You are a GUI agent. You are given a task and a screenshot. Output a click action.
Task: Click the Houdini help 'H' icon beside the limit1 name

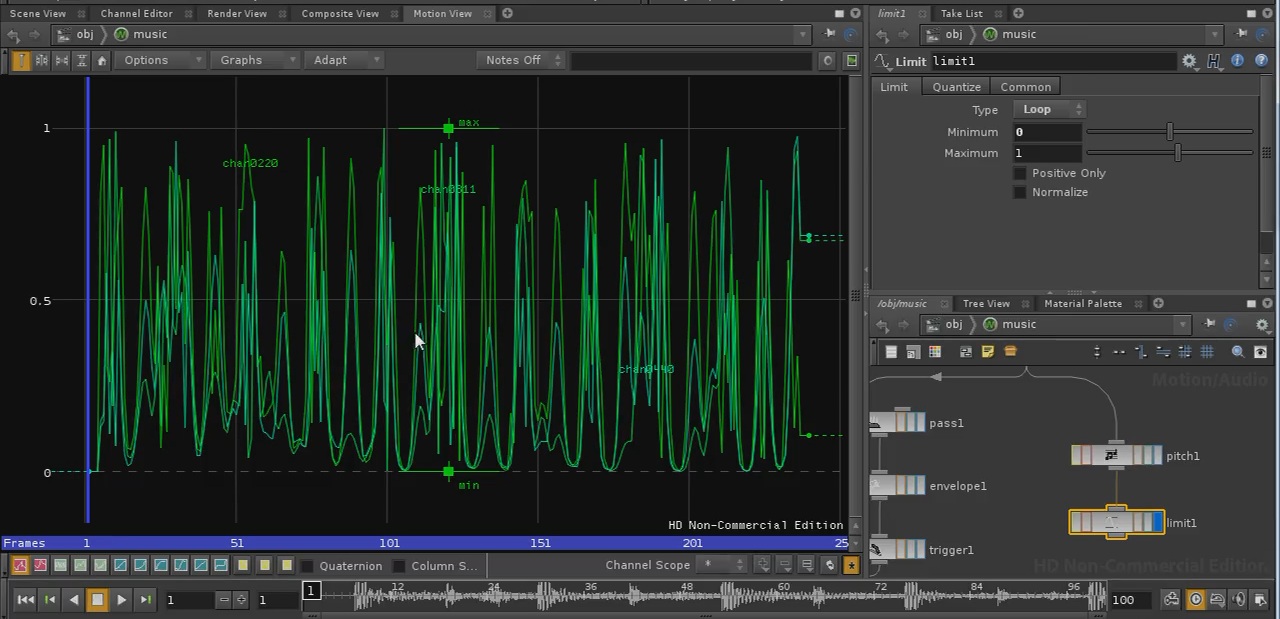pos(1214,61)
